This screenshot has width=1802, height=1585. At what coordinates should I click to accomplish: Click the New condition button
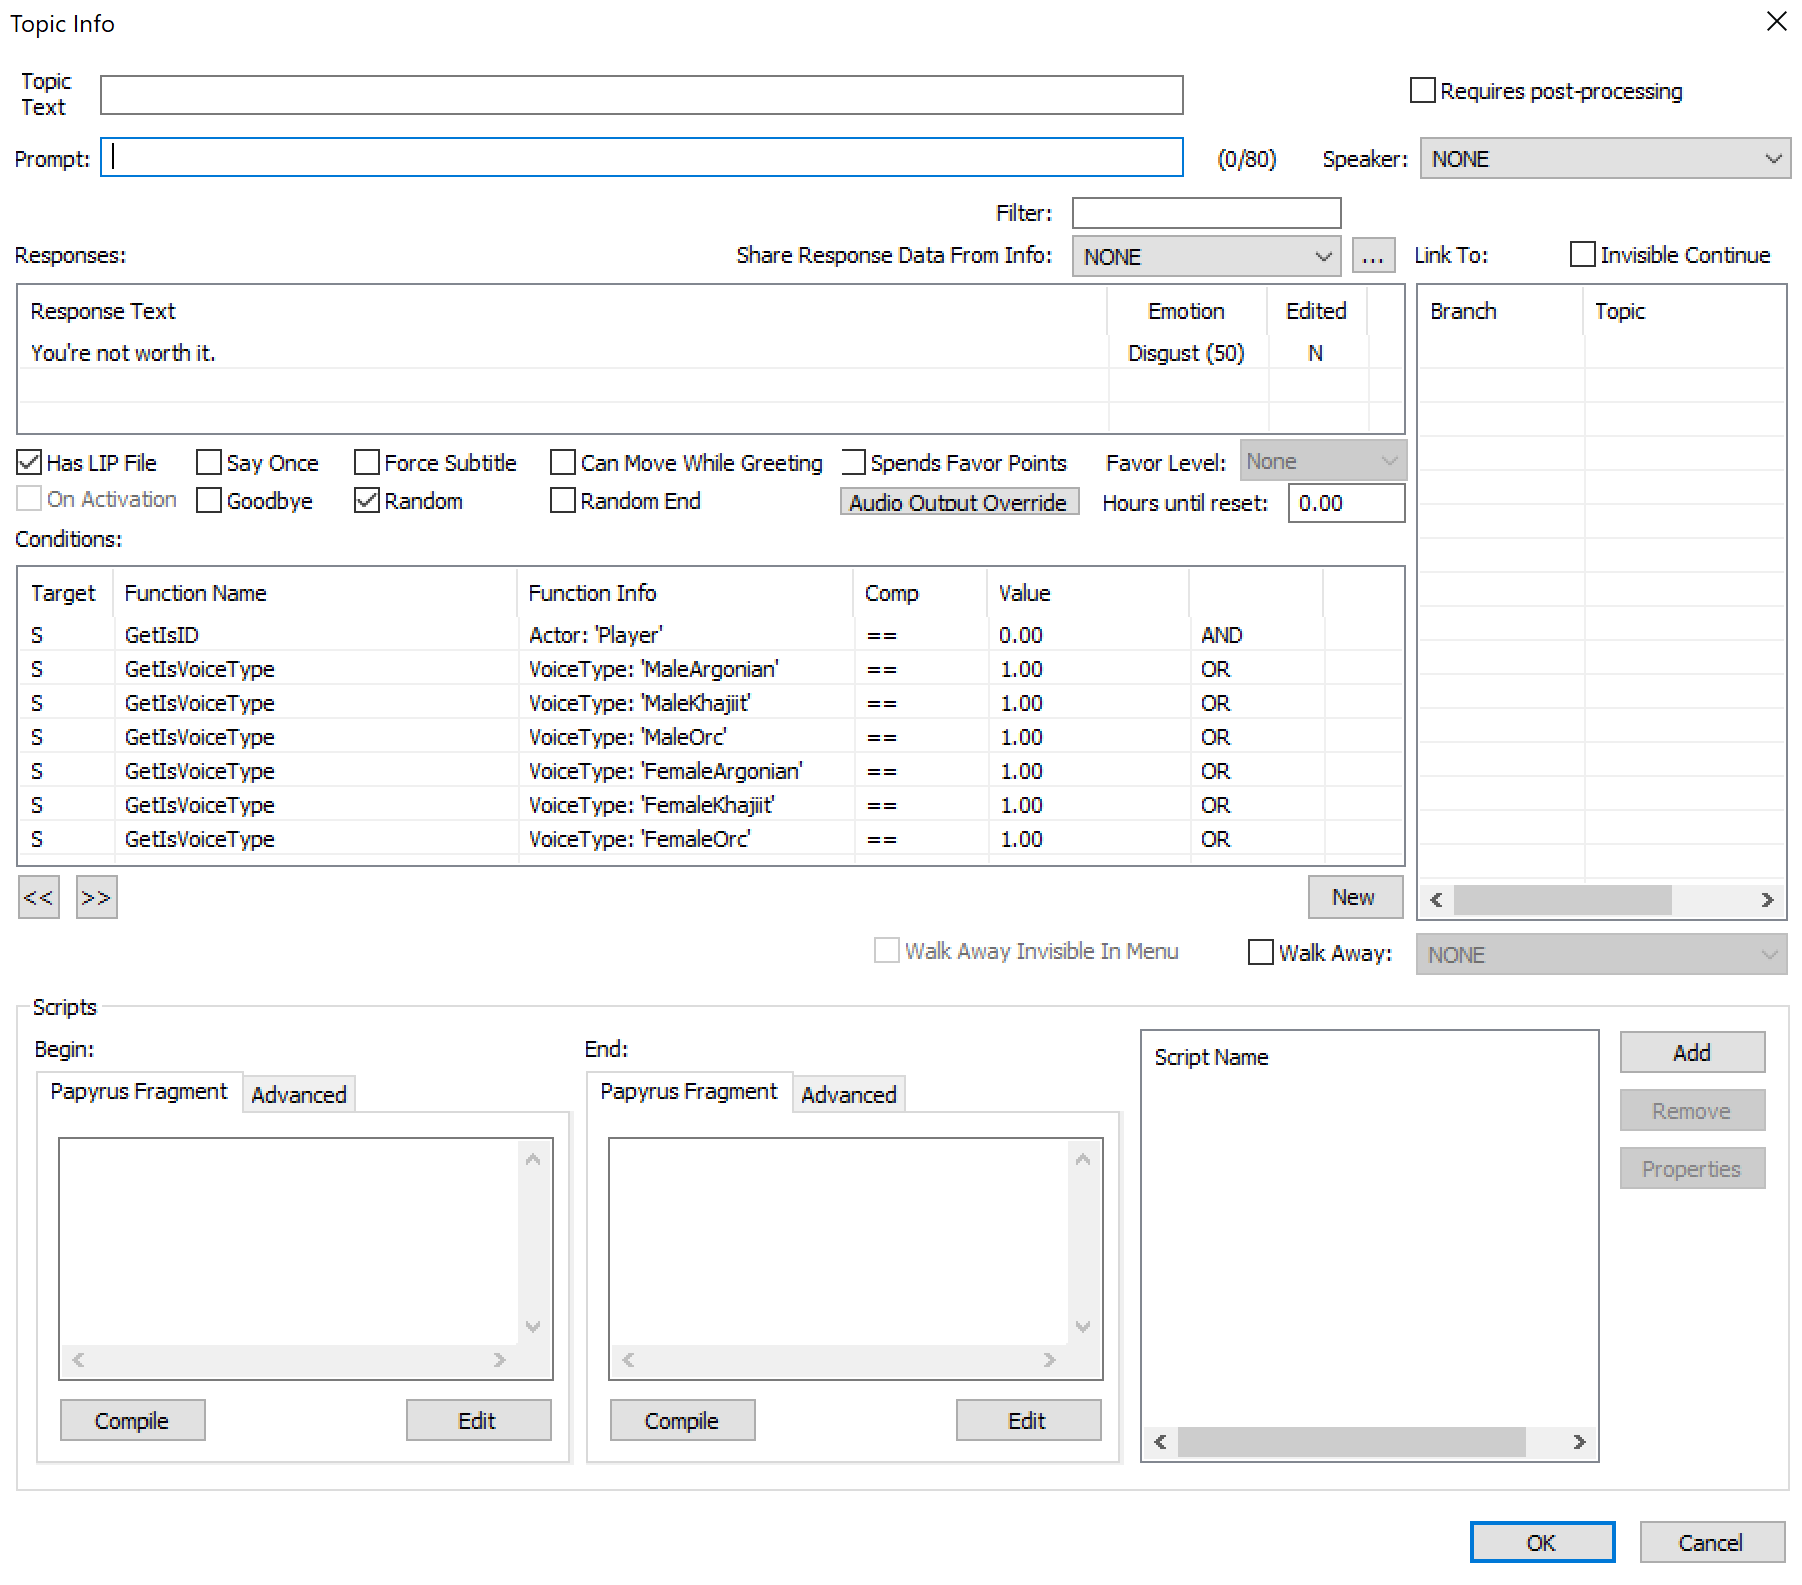(x=1354, y=897)
